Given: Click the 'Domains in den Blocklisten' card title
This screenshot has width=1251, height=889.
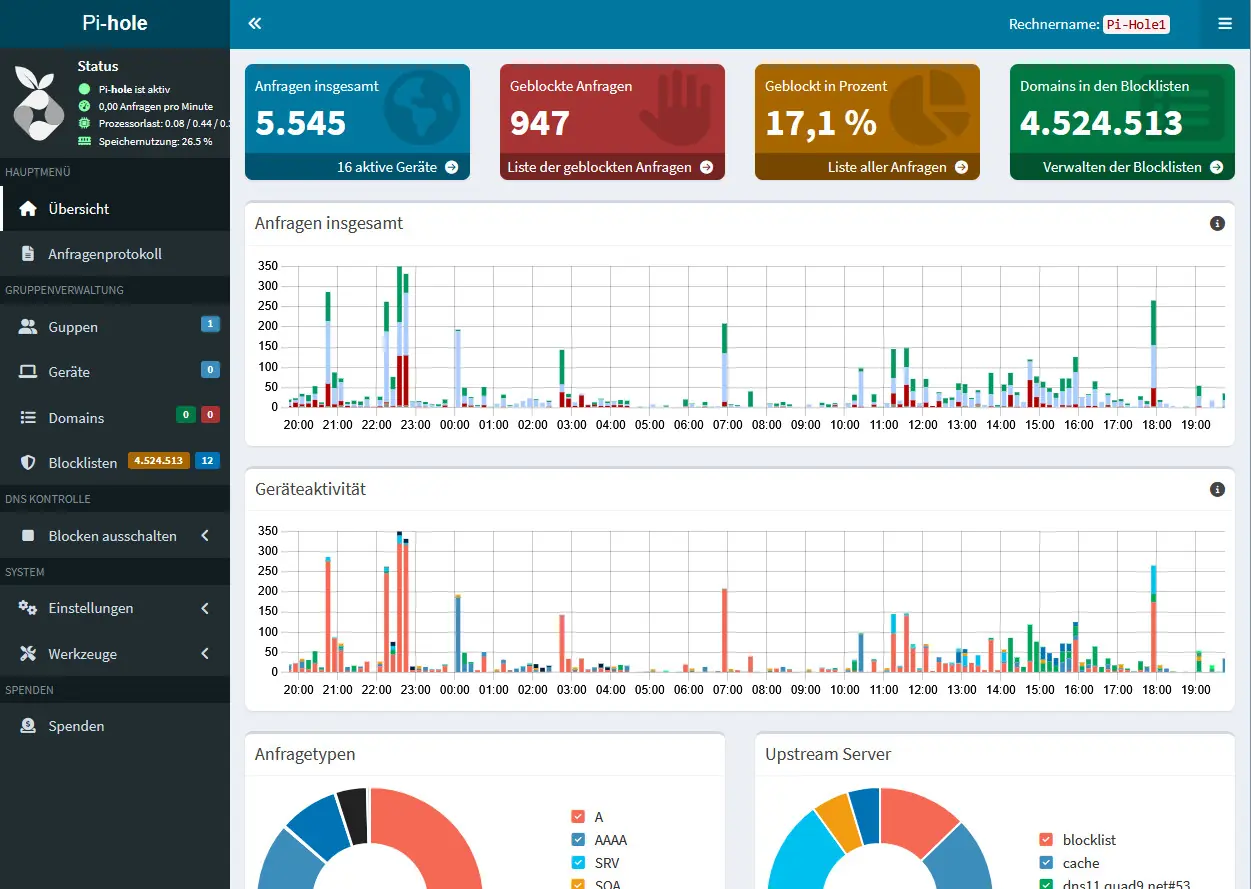Looking at the screenshot, I should 1105,86.
